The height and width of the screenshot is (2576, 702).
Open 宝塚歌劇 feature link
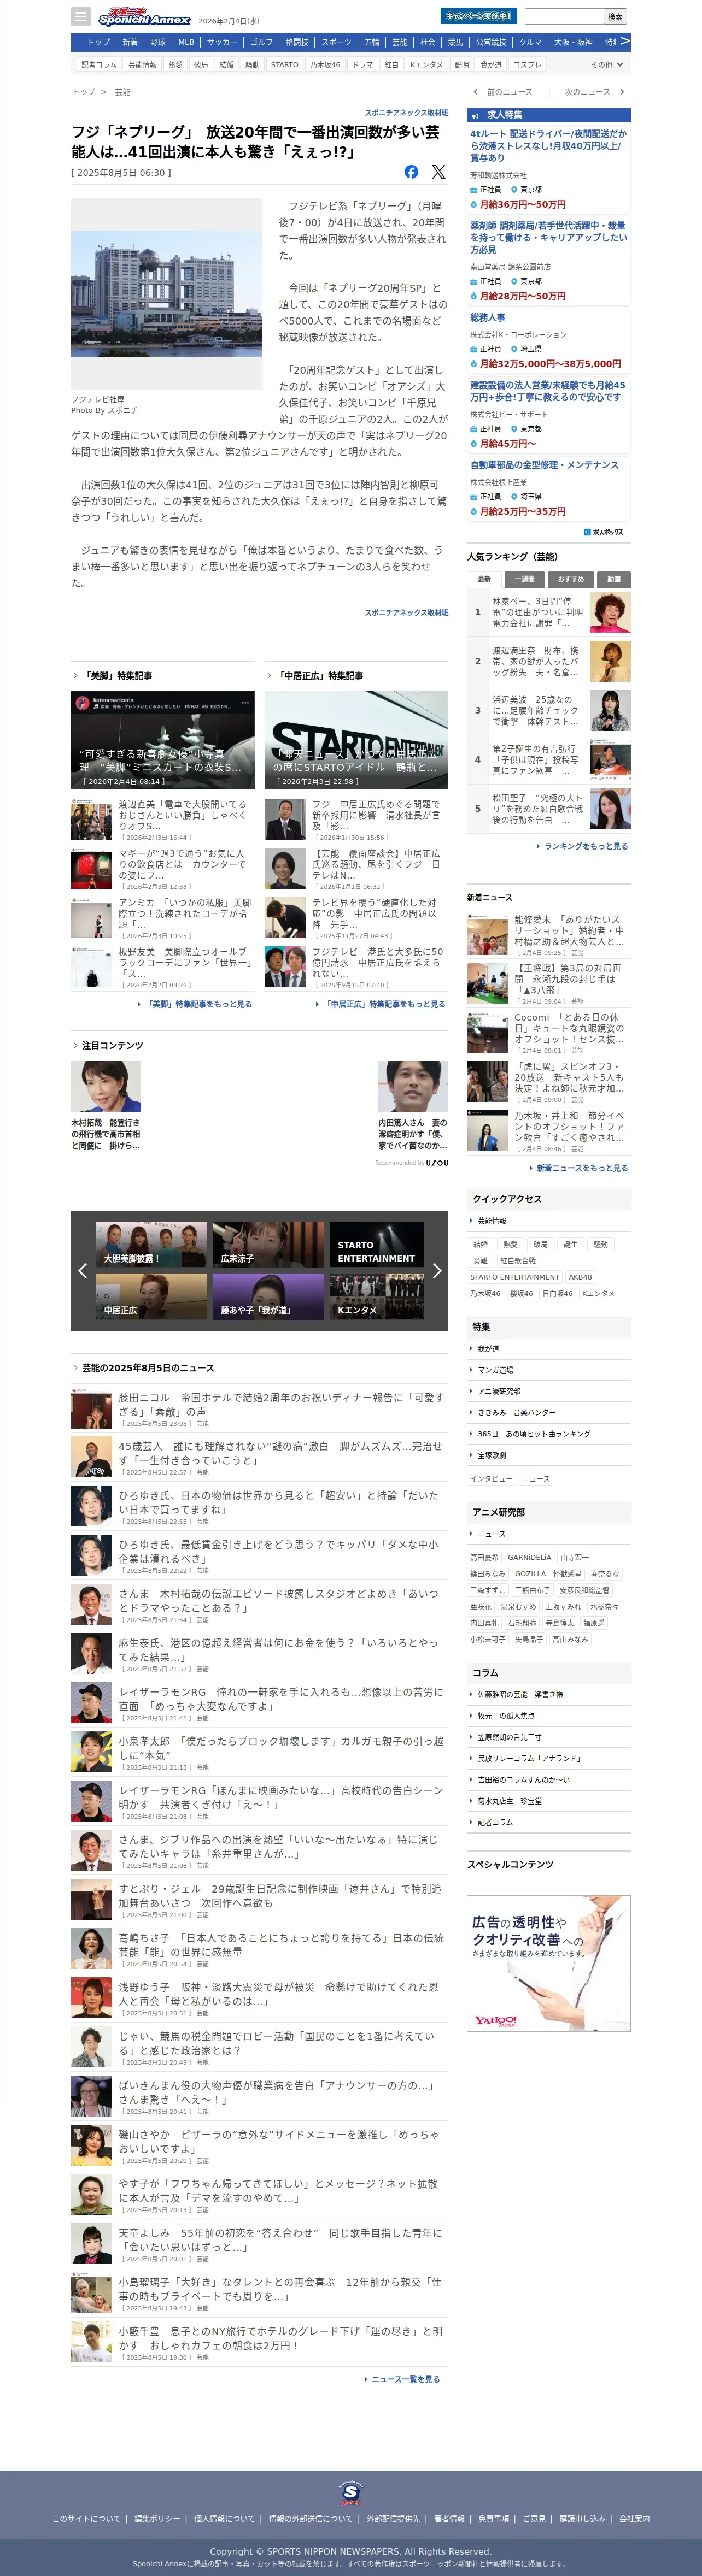492,1455
